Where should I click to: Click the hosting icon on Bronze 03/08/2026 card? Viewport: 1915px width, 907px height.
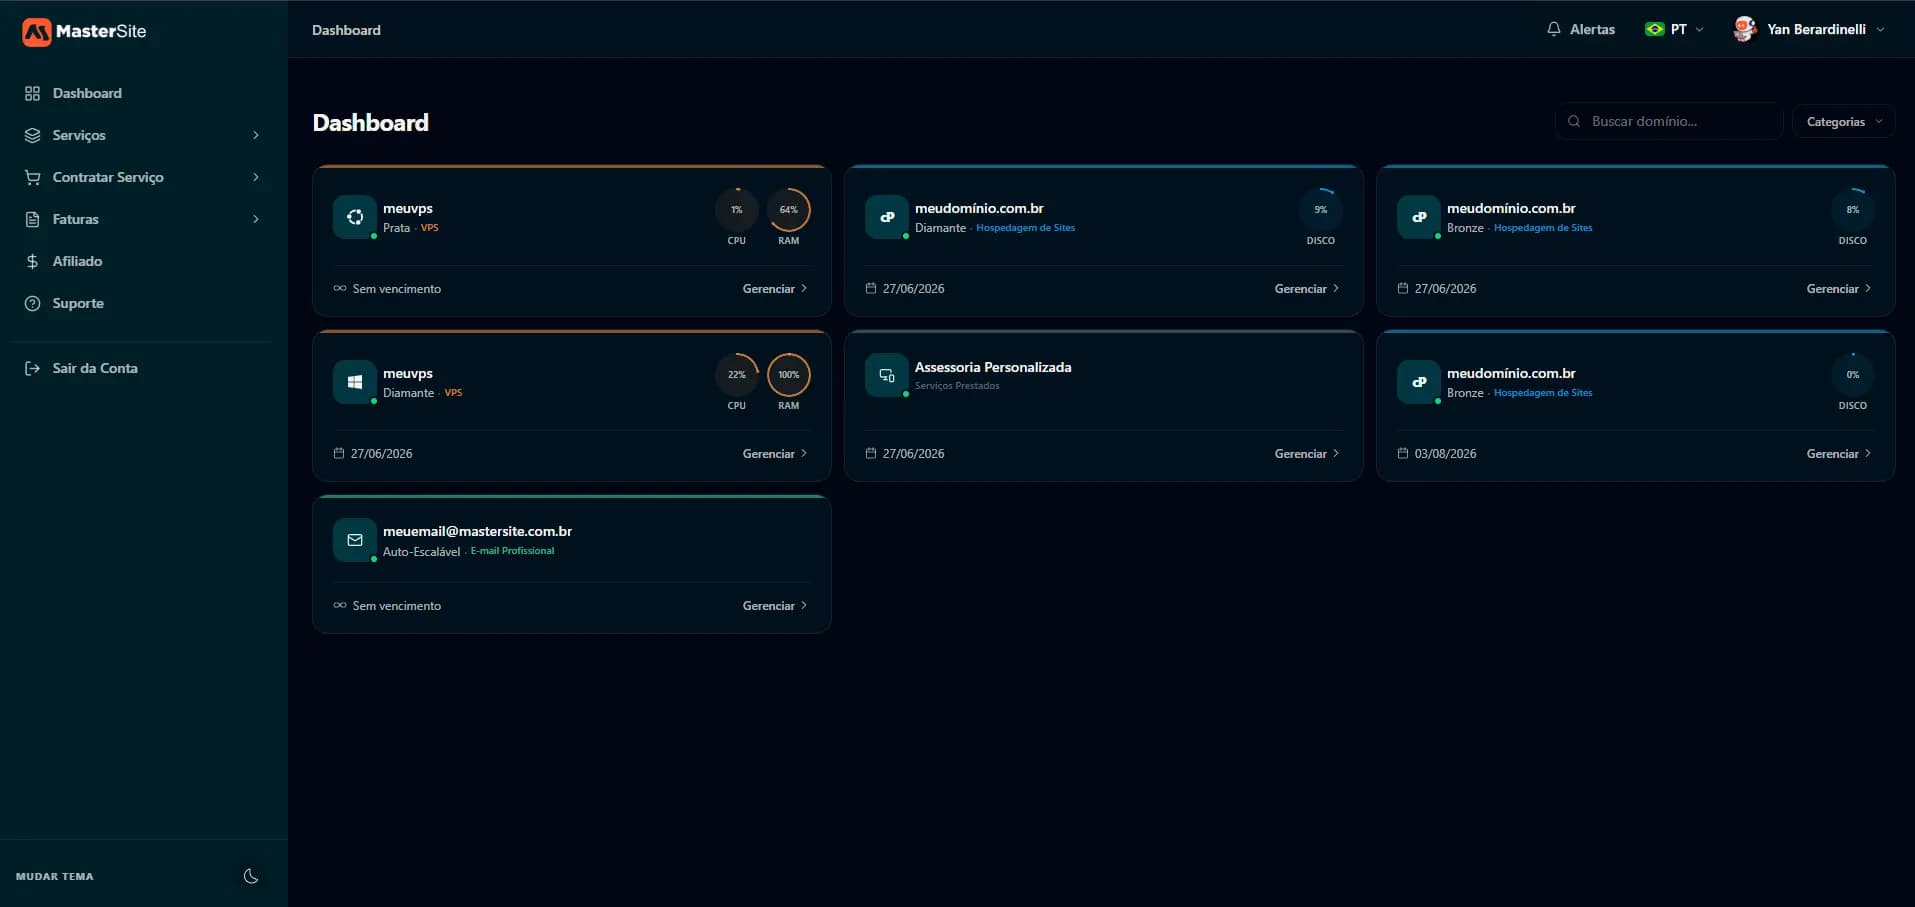coord(1418,382)
